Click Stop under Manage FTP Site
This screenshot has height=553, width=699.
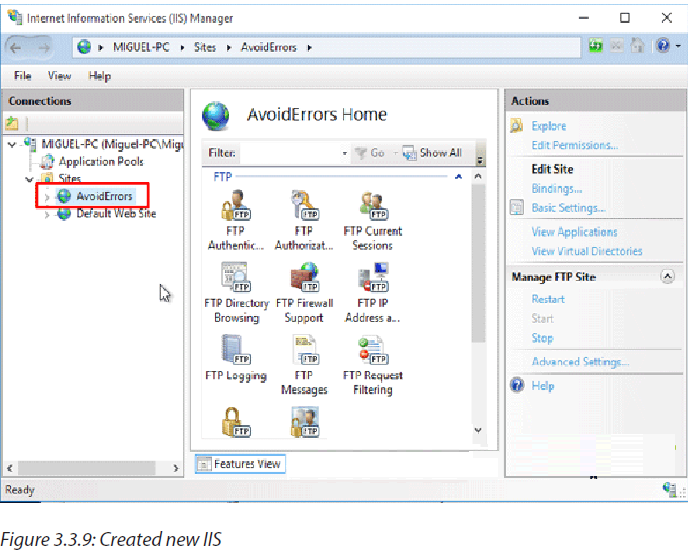[x=542, y=338]
